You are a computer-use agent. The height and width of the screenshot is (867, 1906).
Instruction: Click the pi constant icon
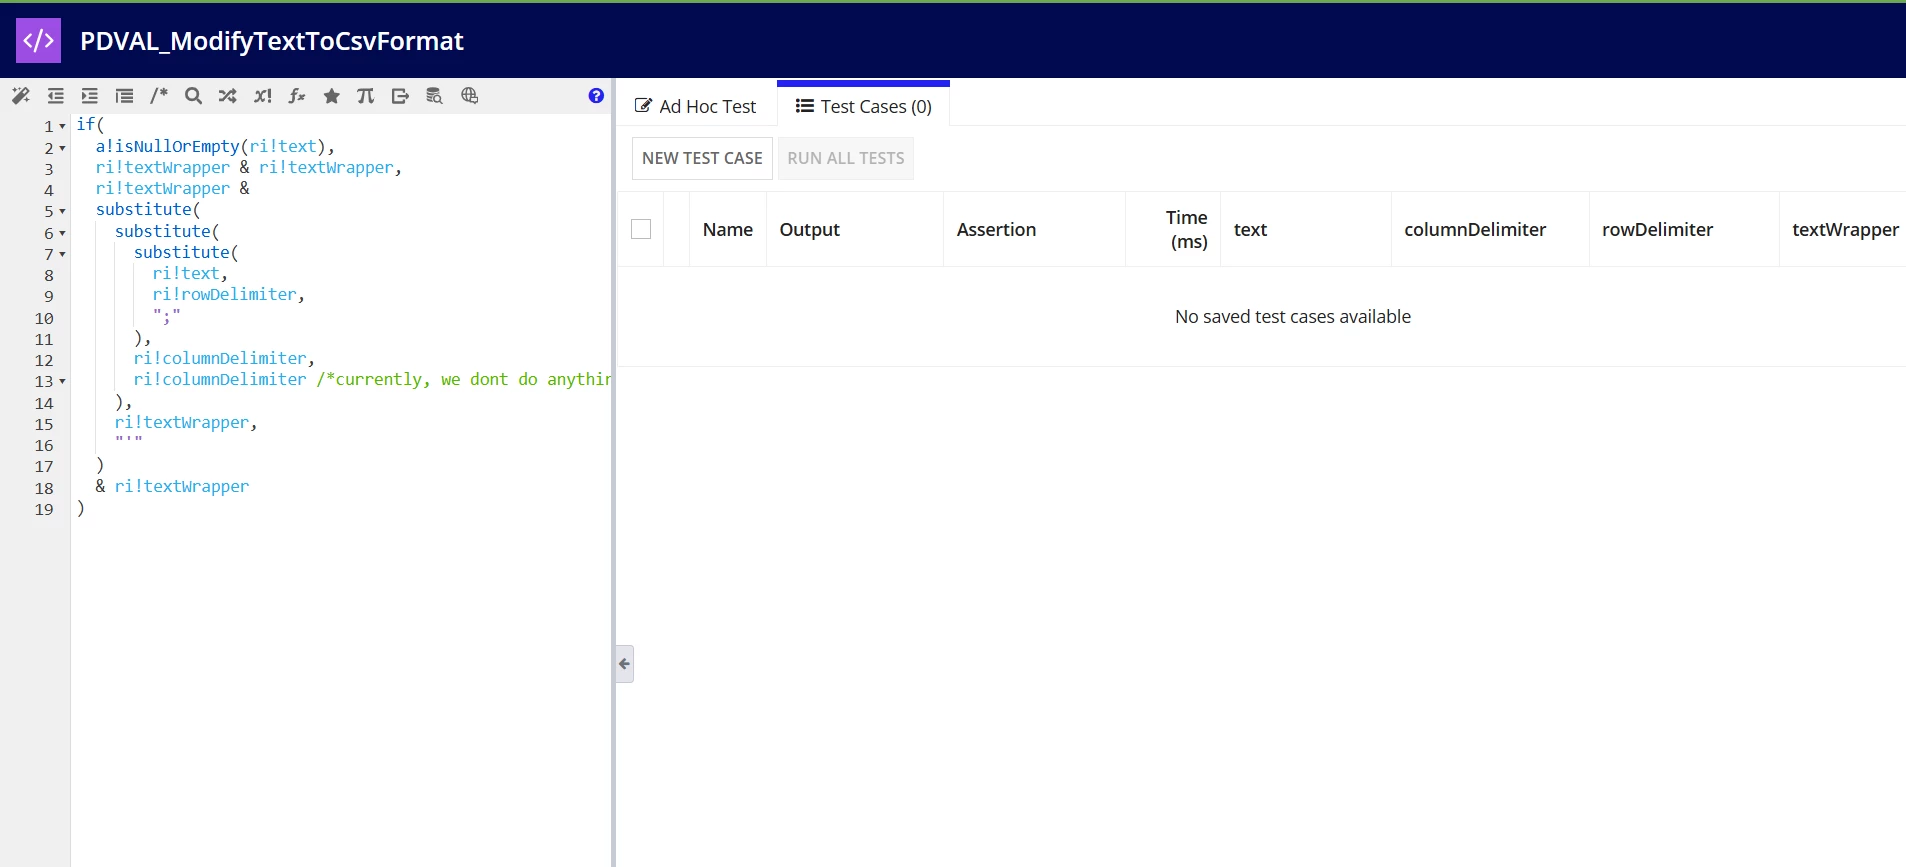(x=366, y=96)
